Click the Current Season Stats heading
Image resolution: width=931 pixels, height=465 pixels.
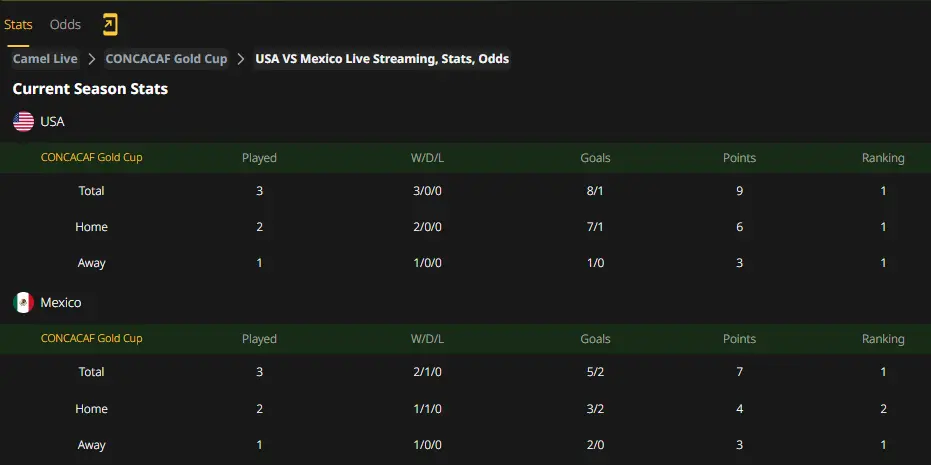[90, 89]
